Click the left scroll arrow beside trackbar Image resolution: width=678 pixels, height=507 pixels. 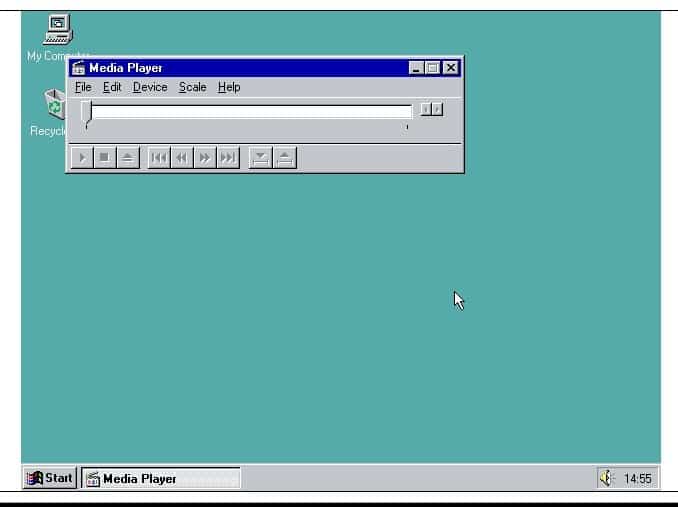pyautogui.click(x=426, y=109)
